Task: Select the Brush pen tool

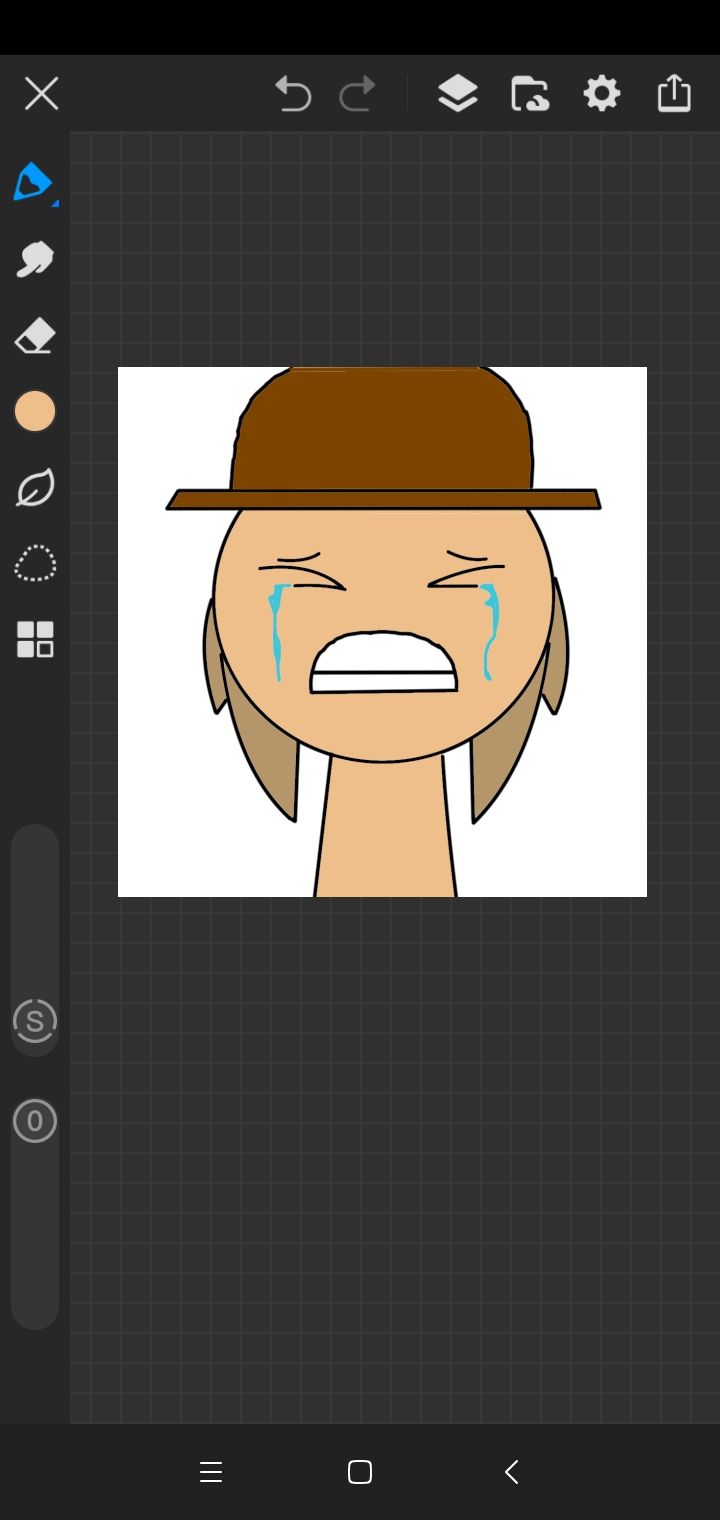Action: [34, 183]
